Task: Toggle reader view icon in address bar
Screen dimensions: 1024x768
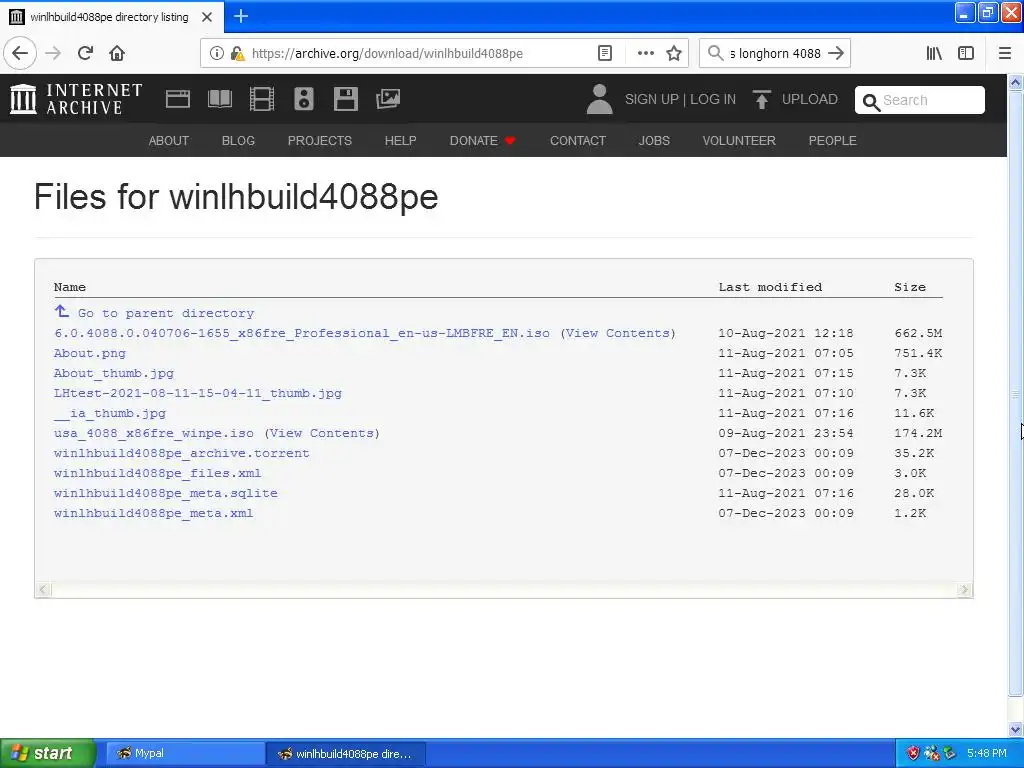Action: pyautogui.click(x=605, y=54)
